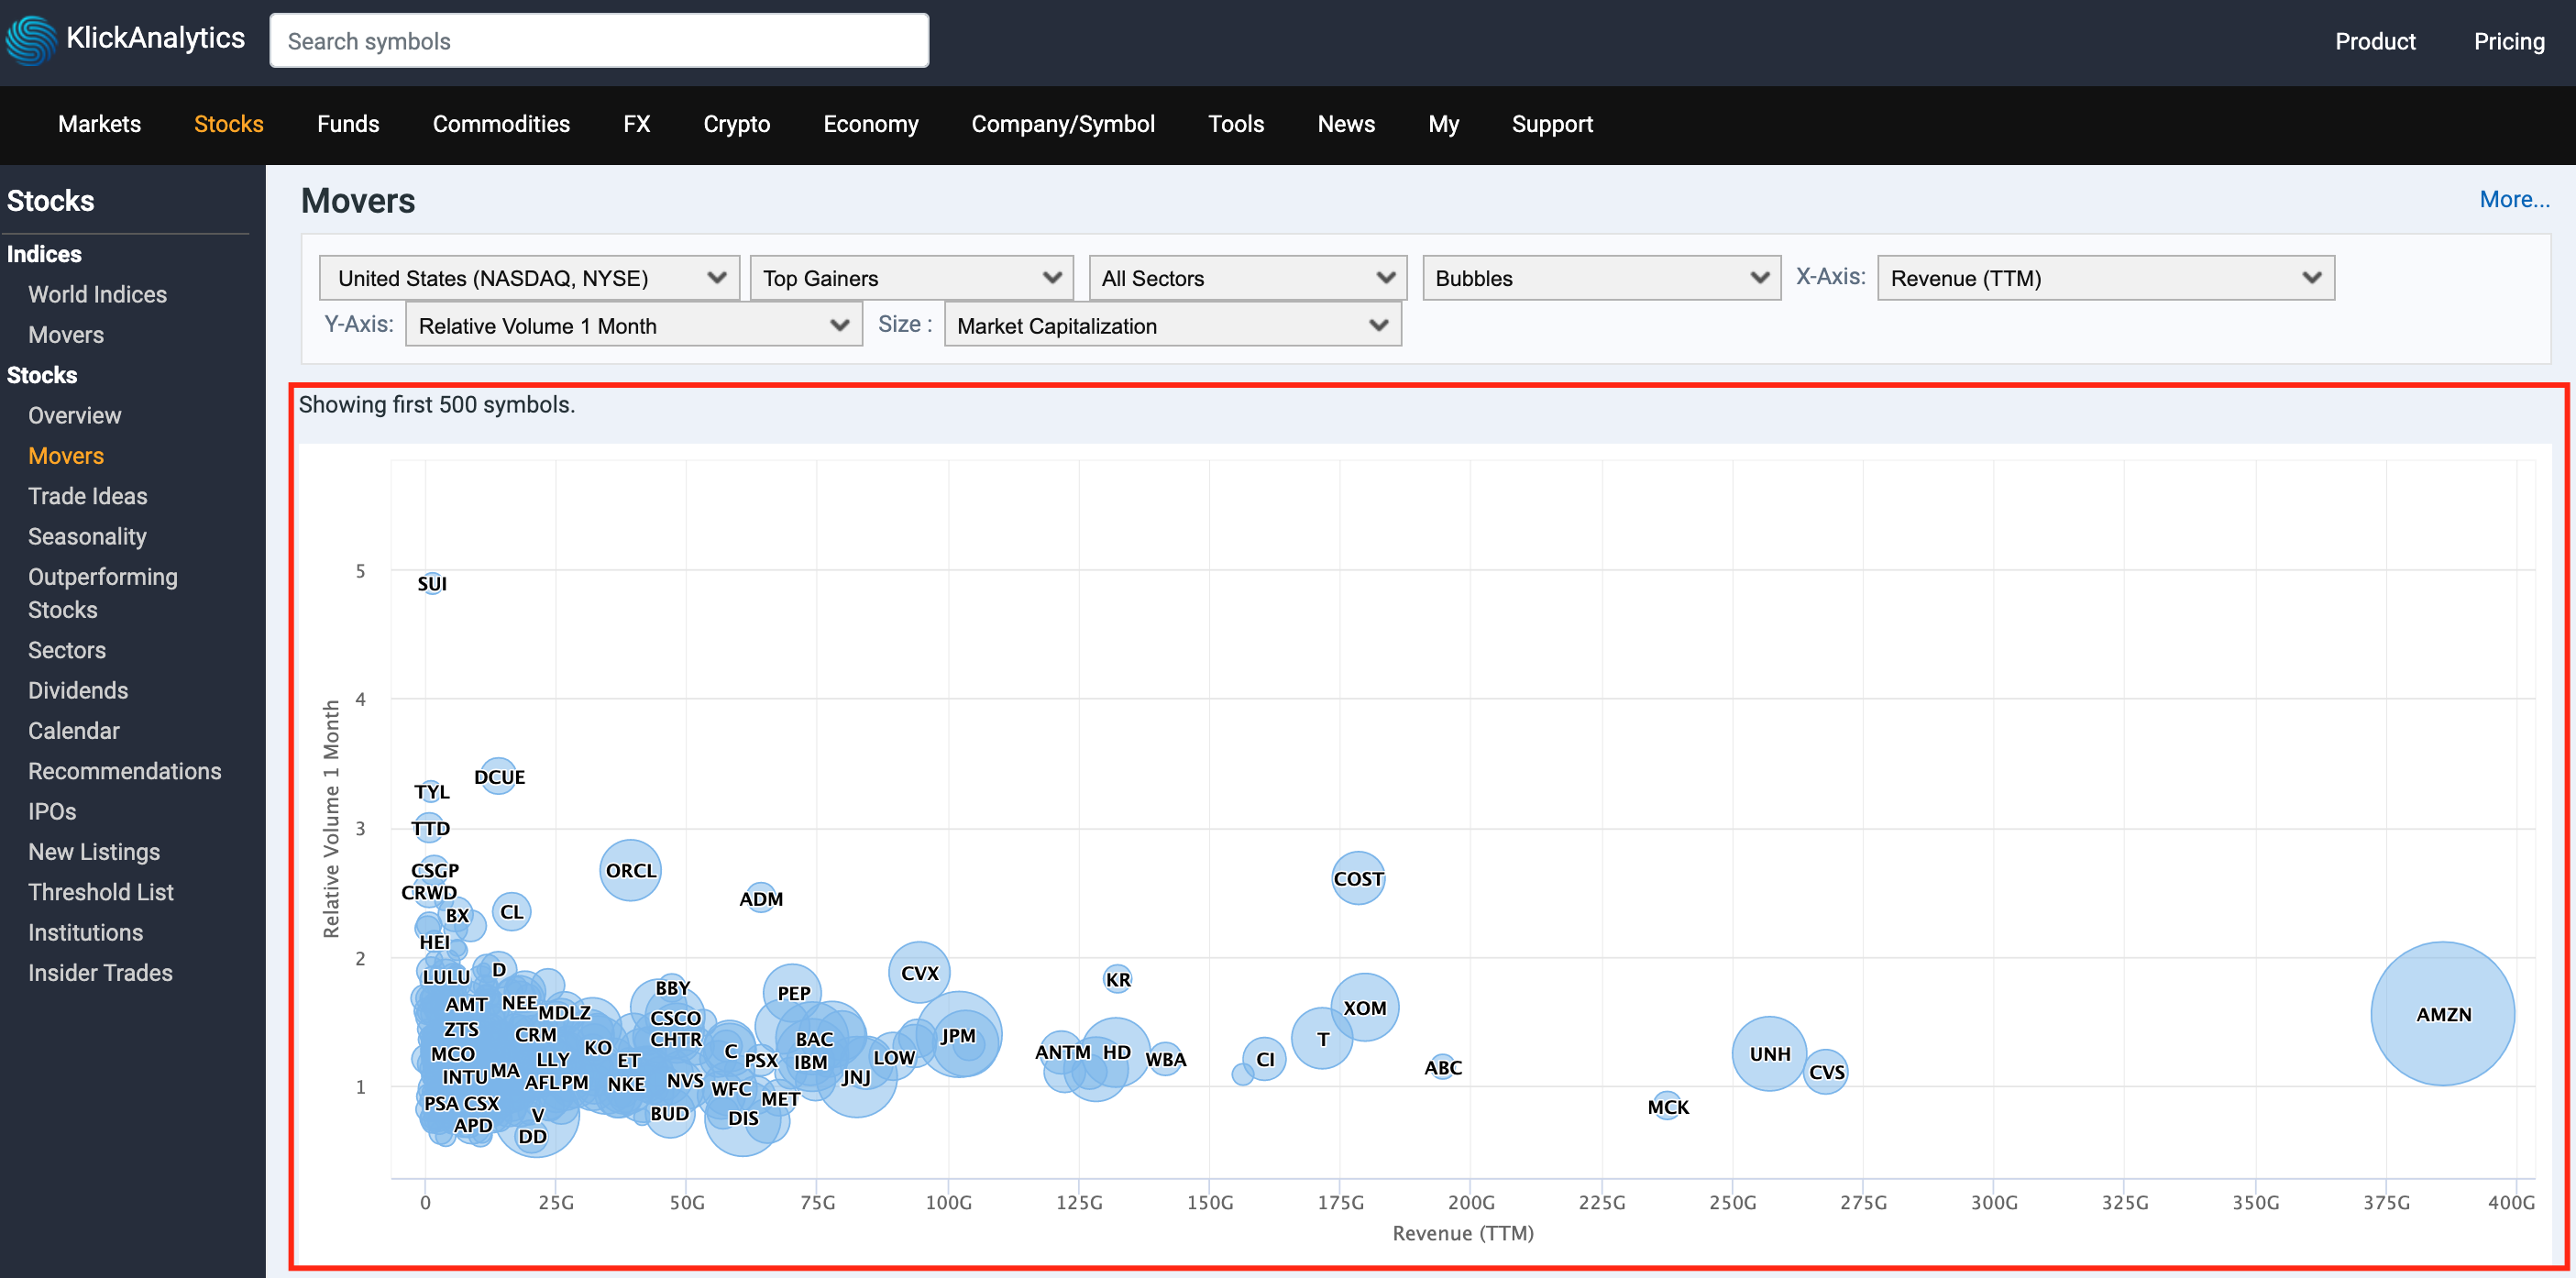This screenshot has height=1278, width=2576.
Task: Click the CVX bubble in chart
Action: [x=919, y=972]
